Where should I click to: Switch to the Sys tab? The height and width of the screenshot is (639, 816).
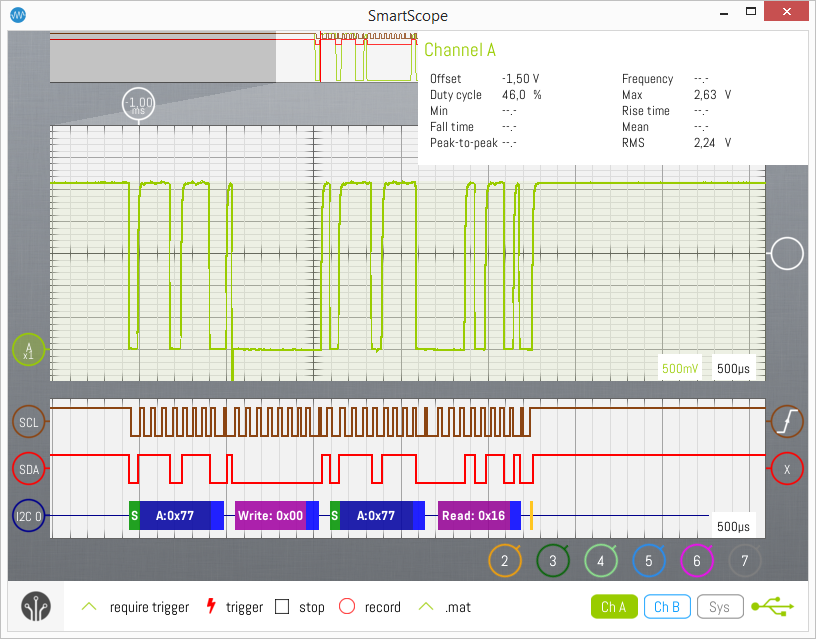pyautogui.click(x=719, y=606)
